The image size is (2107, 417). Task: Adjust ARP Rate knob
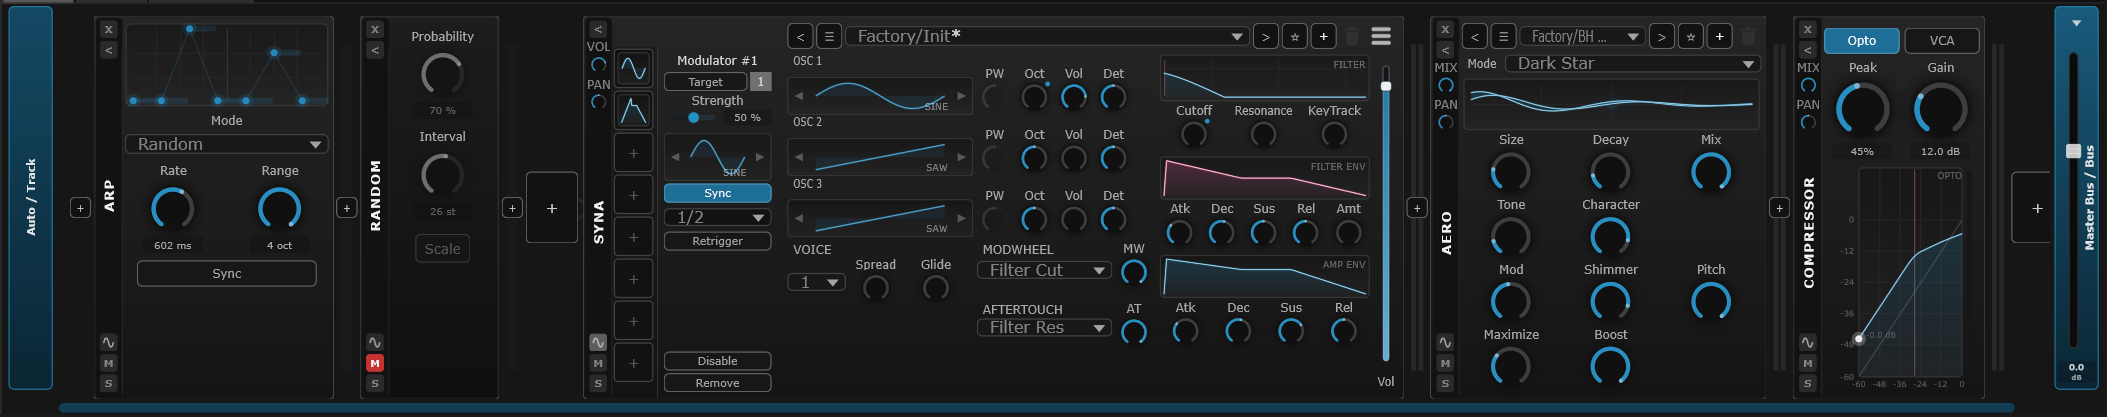point(173,208)
